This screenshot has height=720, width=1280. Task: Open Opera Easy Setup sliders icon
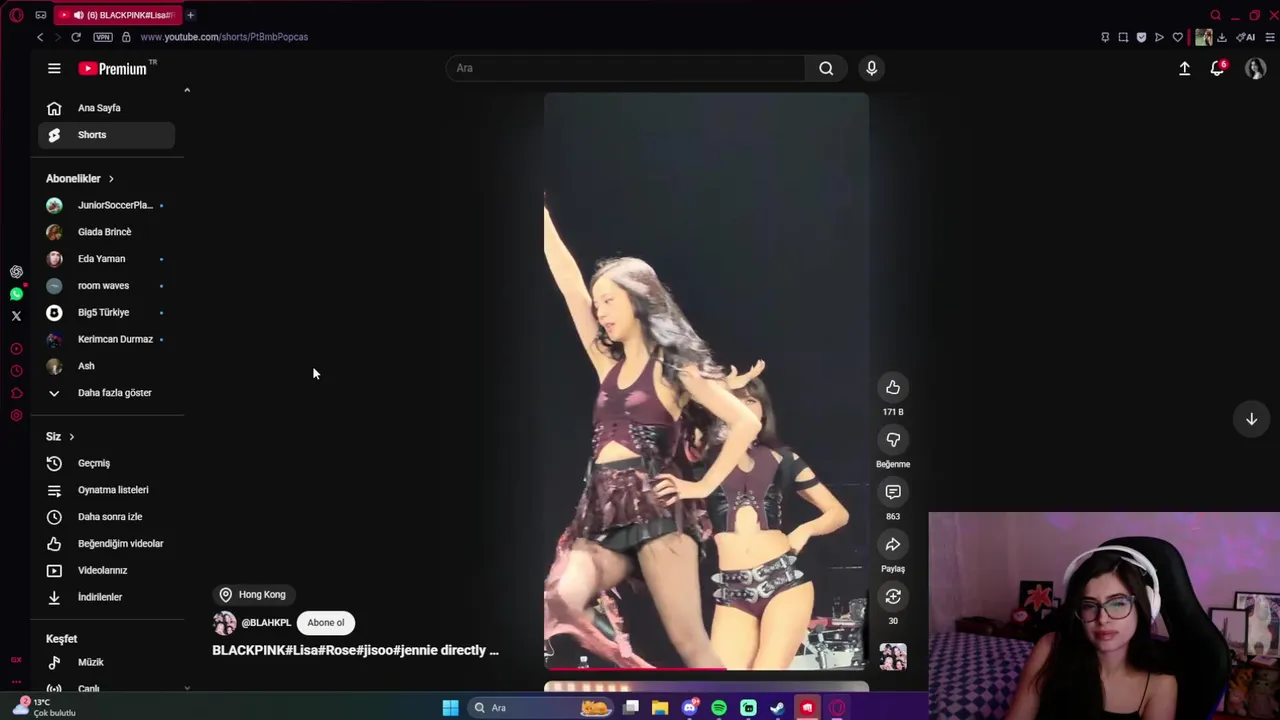[x=1271, y=37]
